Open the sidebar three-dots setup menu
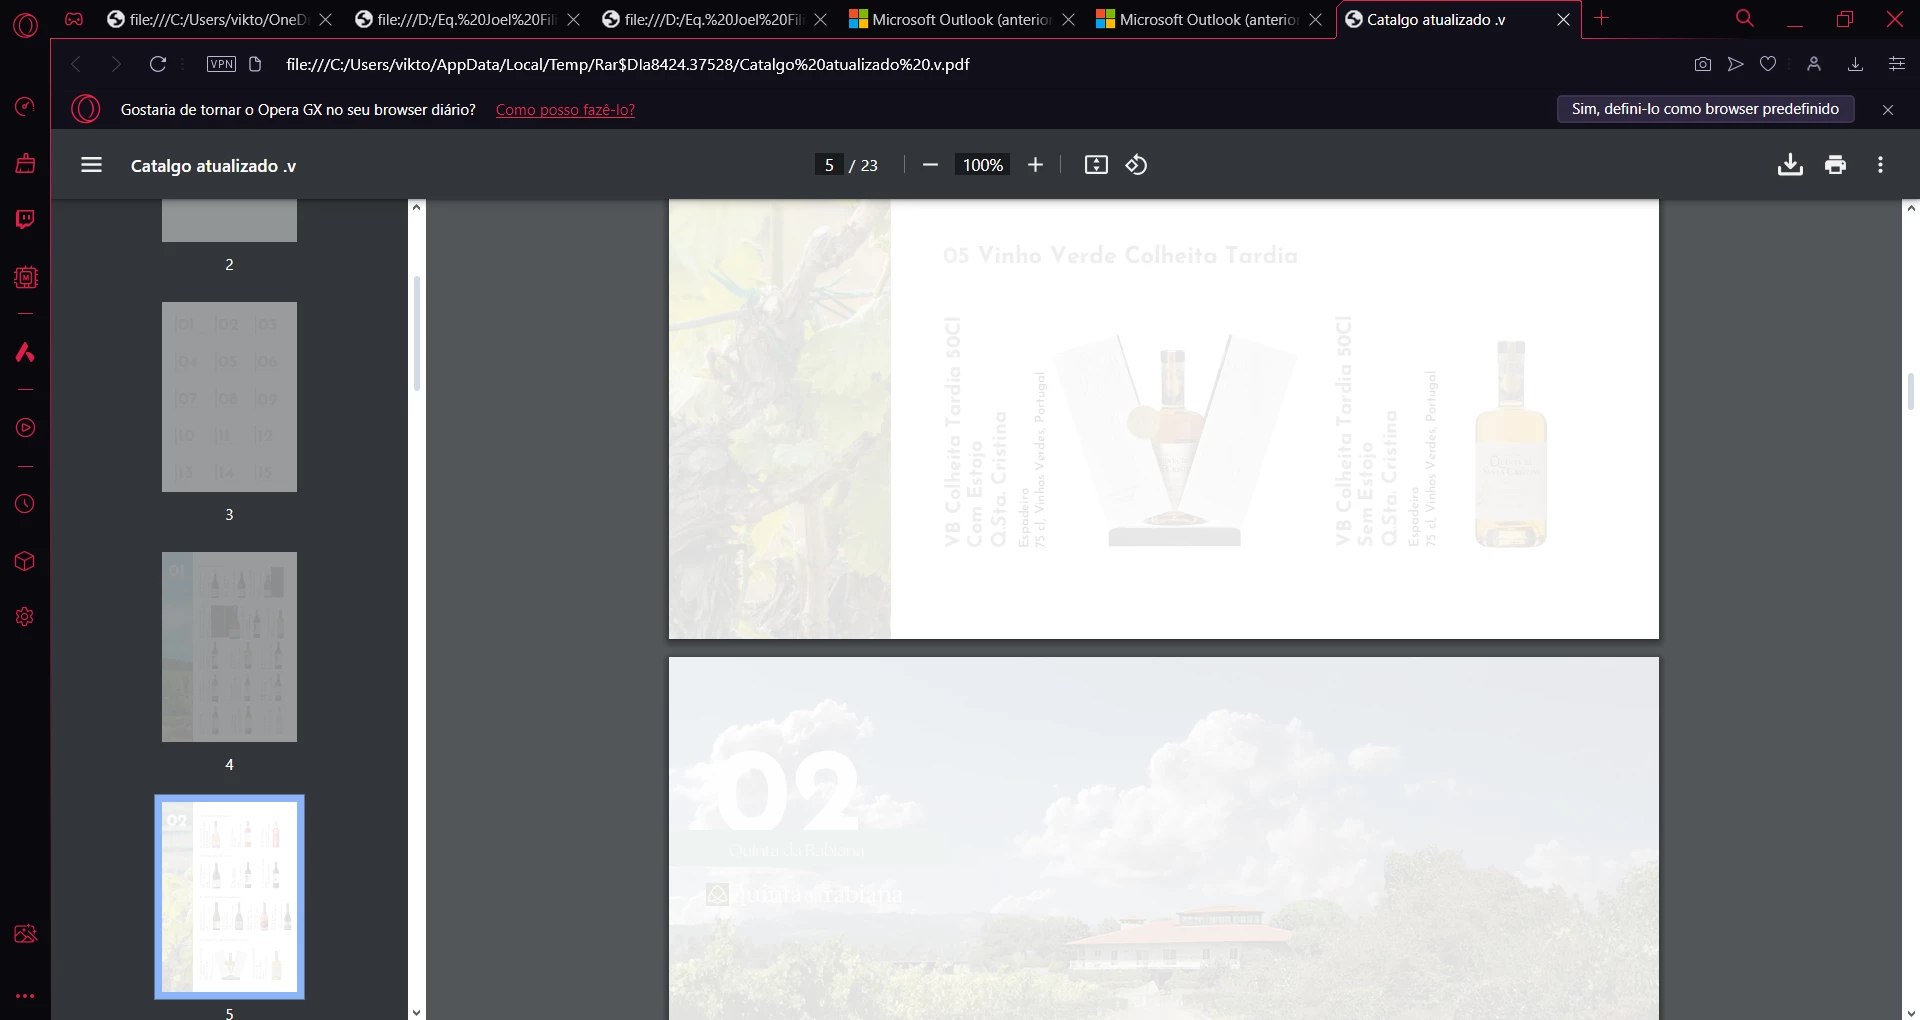Viewport: 1920px width, 1020px height. [x=25, y=996]
